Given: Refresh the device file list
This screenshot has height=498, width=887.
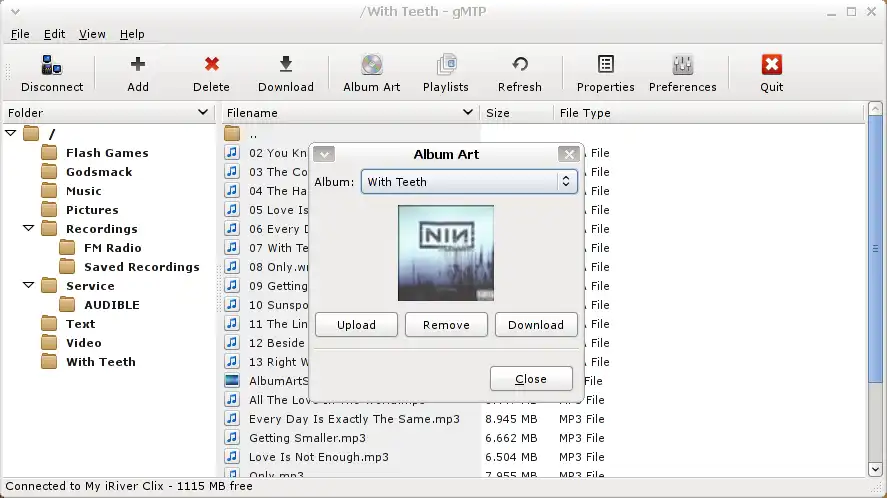Looking at the screenshot, I should [520, 64].
